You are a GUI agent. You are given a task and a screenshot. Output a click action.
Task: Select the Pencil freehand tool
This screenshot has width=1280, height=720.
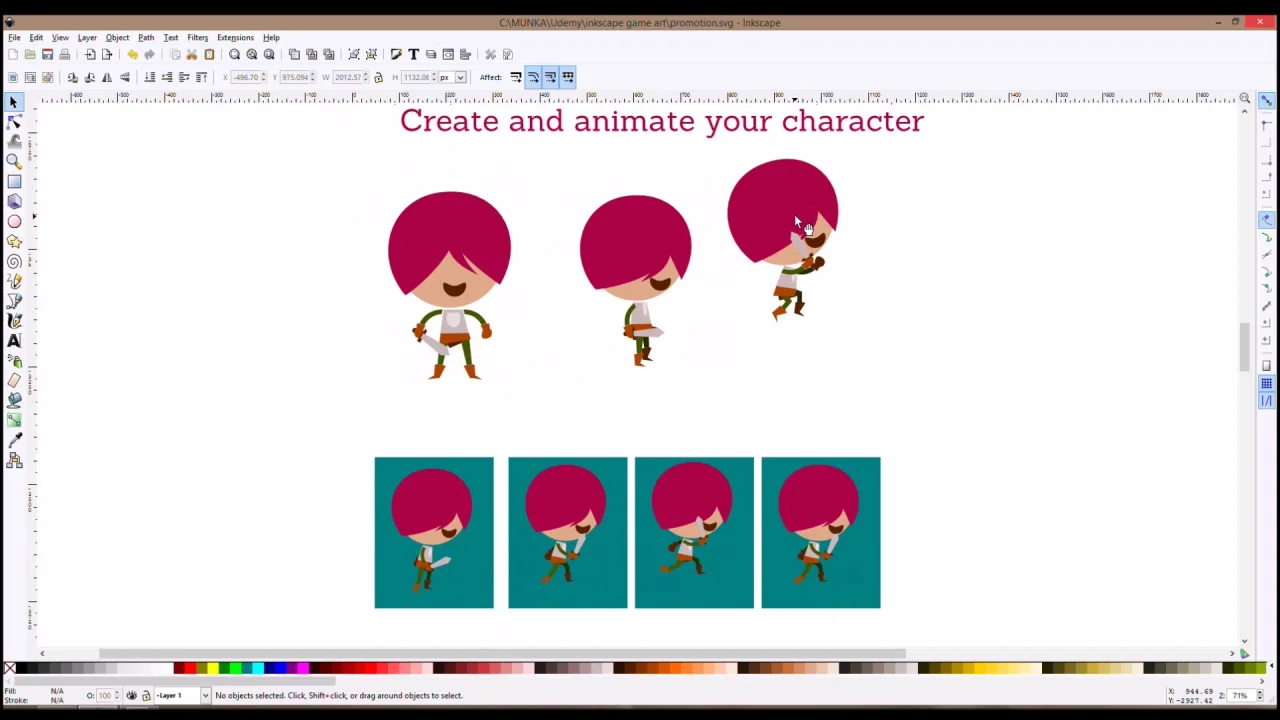(x=14, y=282)
